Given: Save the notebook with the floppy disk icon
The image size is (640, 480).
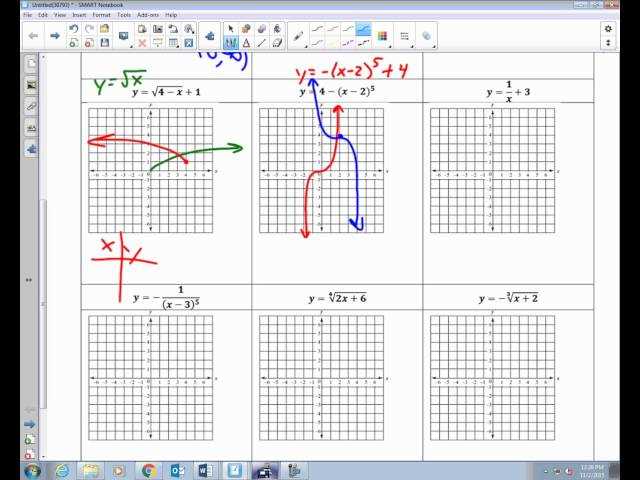Looking at the screenshot, I should click(104, 43).
